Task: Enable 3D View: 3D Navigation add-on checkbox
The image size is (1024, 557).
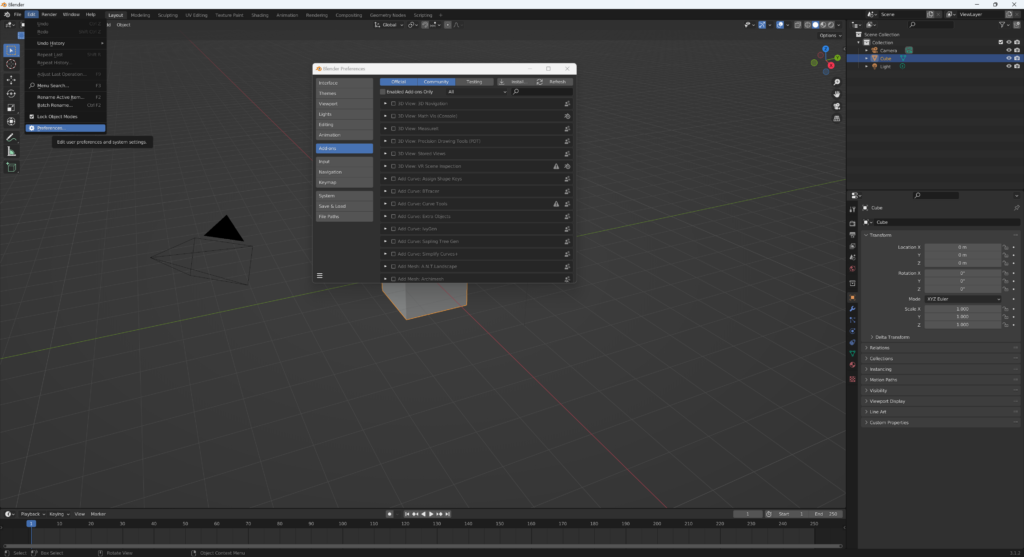Action: (x=393, y=104)
